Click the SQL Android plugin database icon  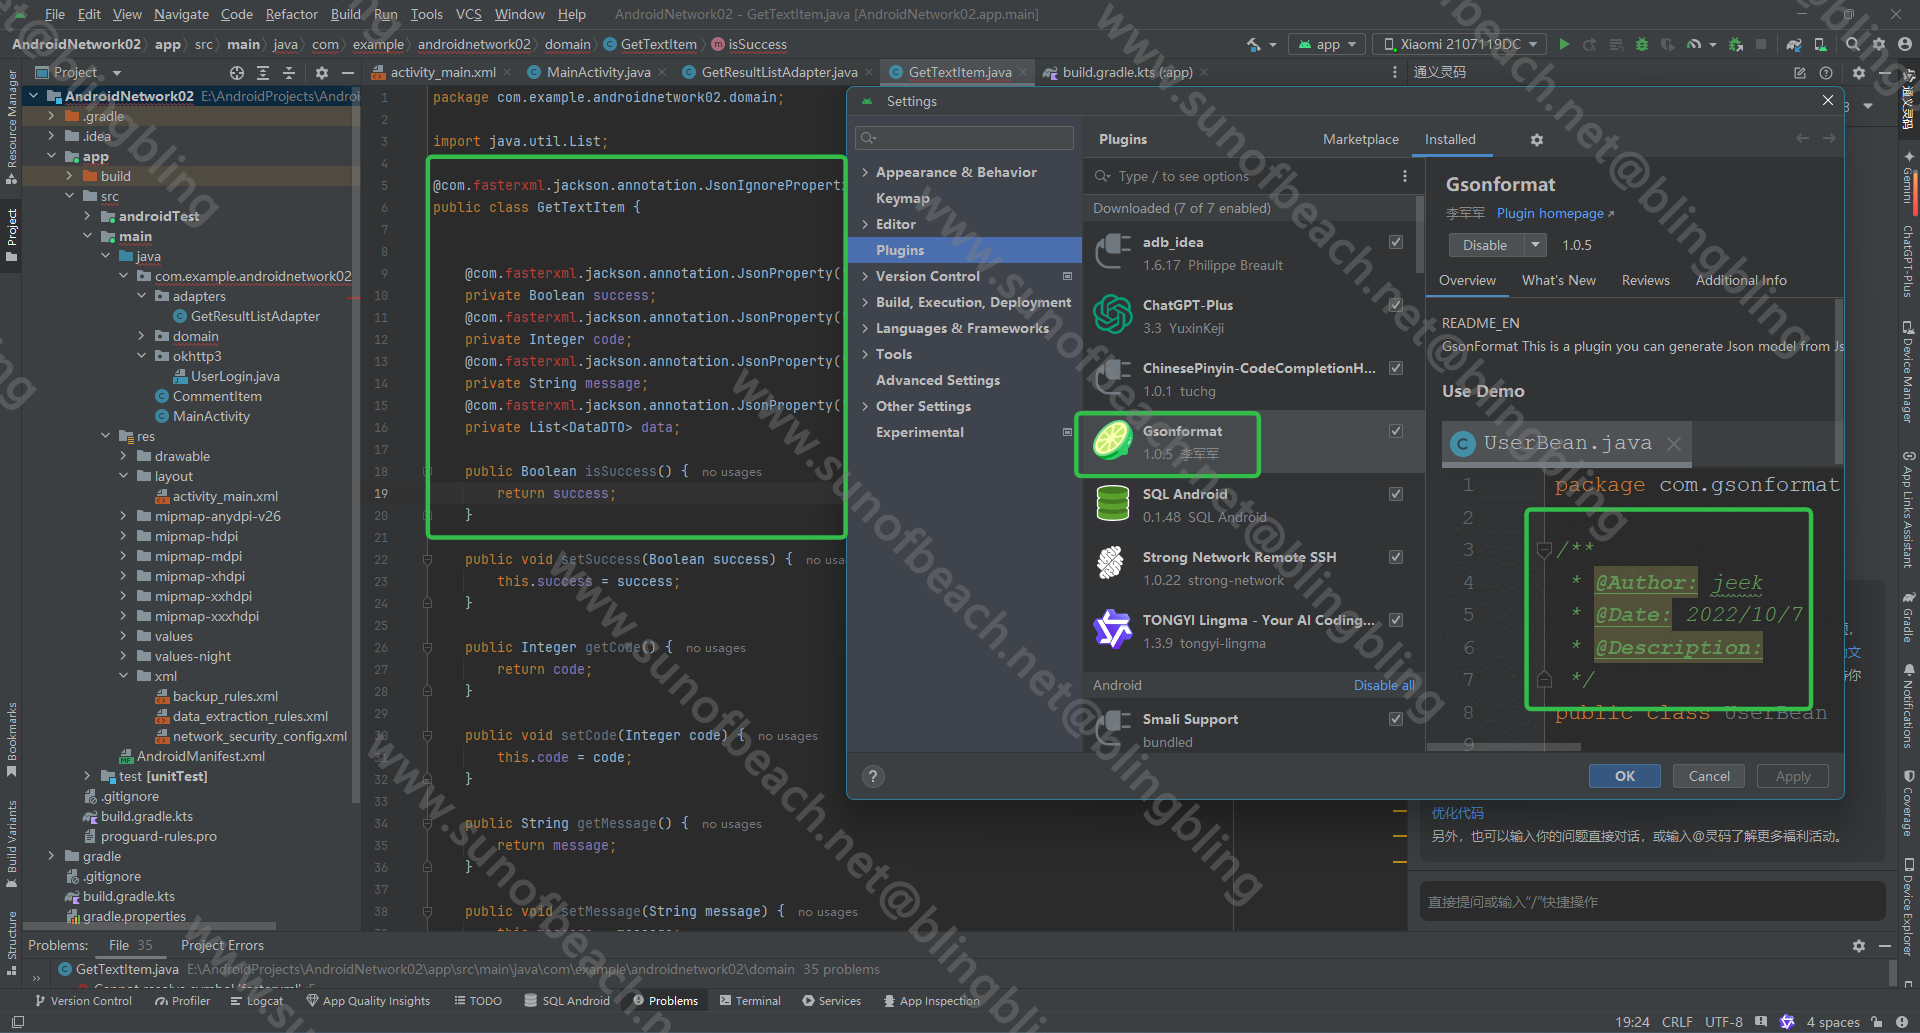pyautogui.click(x=1113, y=504)
